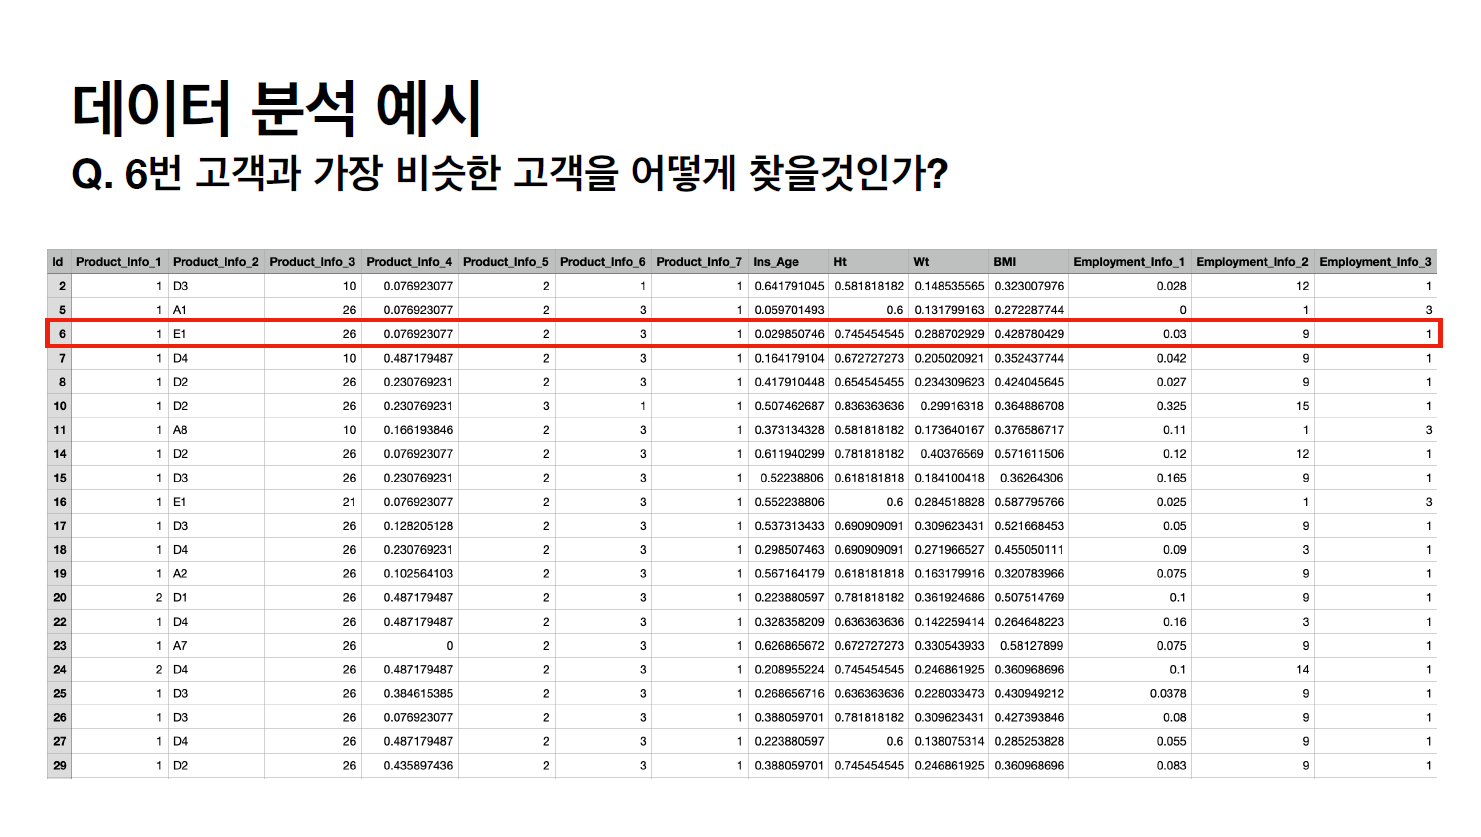Click Ins_Age value 0.029850746
Image resolution: width=1481 pixels, height=837 pixels.
(x=789, y=334)
